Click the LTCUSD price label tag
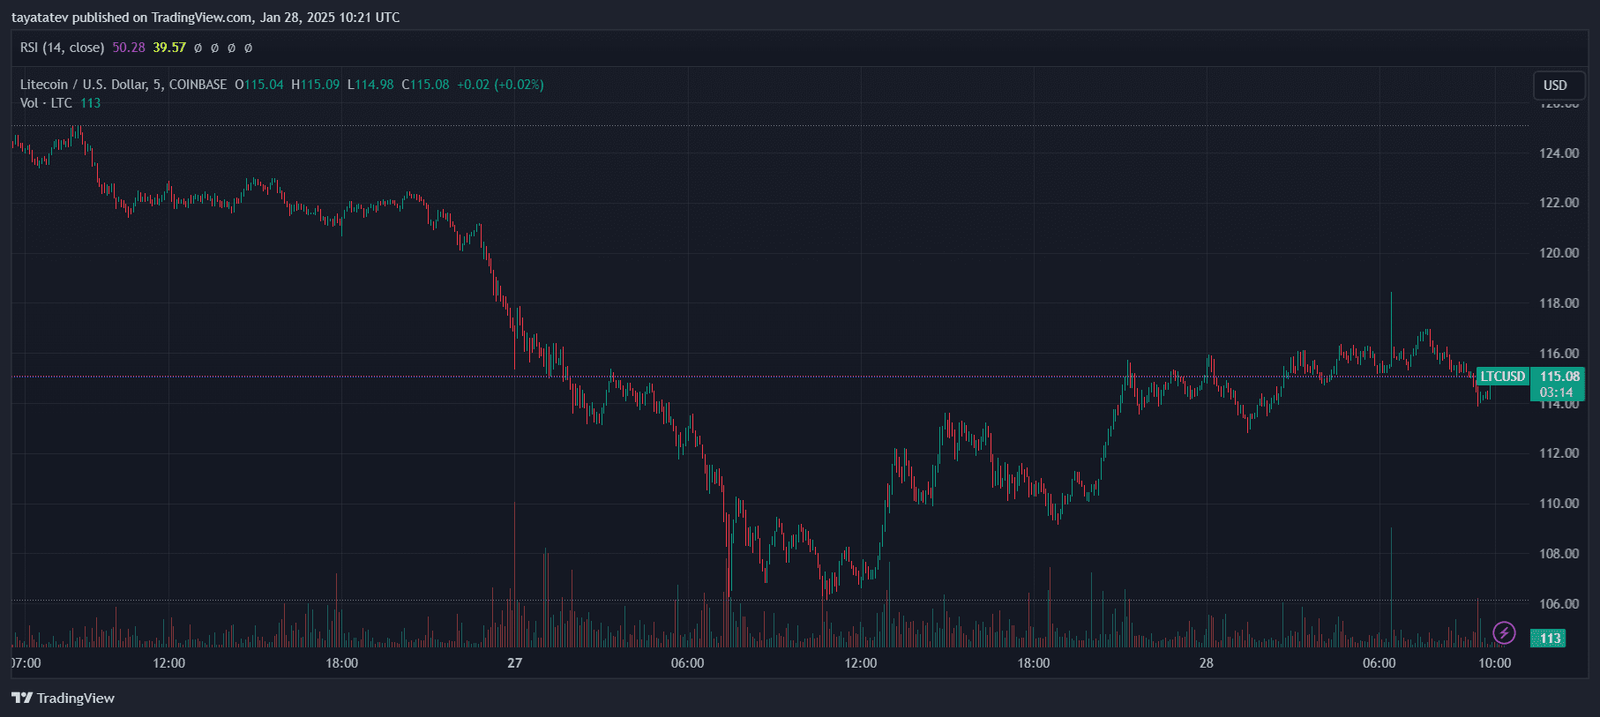 pos(1503,377)
